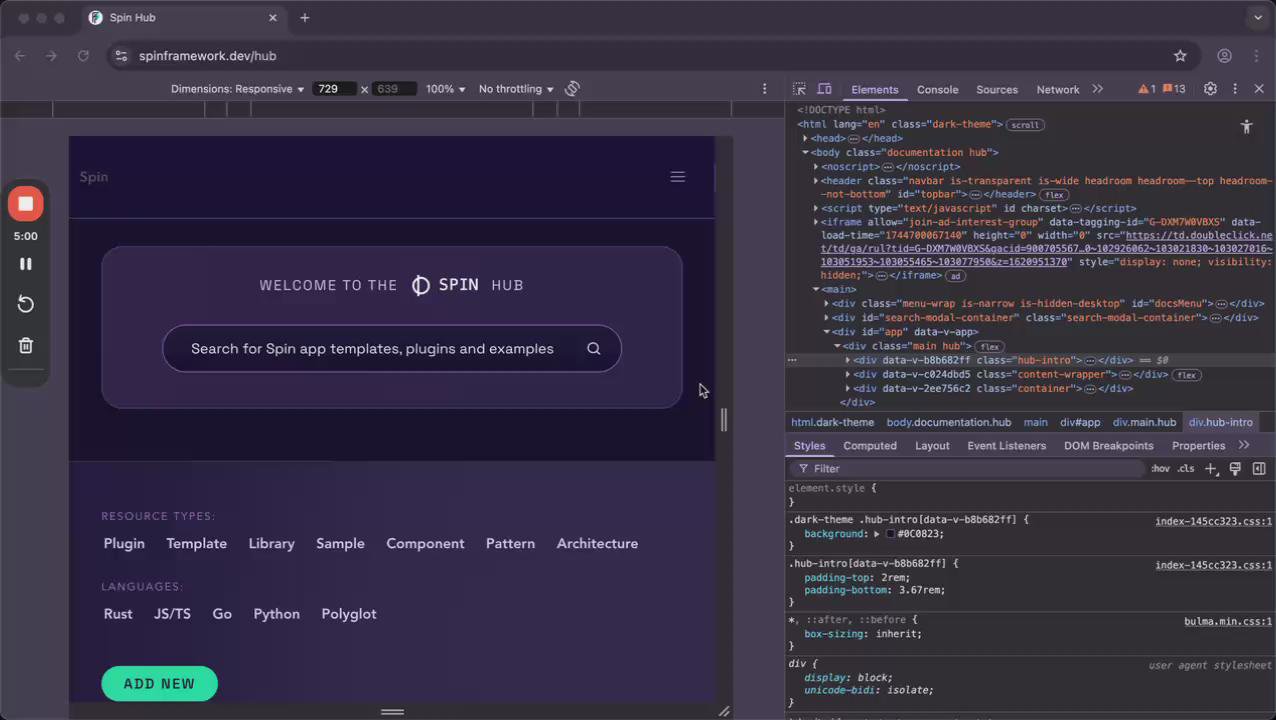Click the ADD NEW button
This screenshot has height=720, width=1276.
pyautogui.click(x=159, y=684)
